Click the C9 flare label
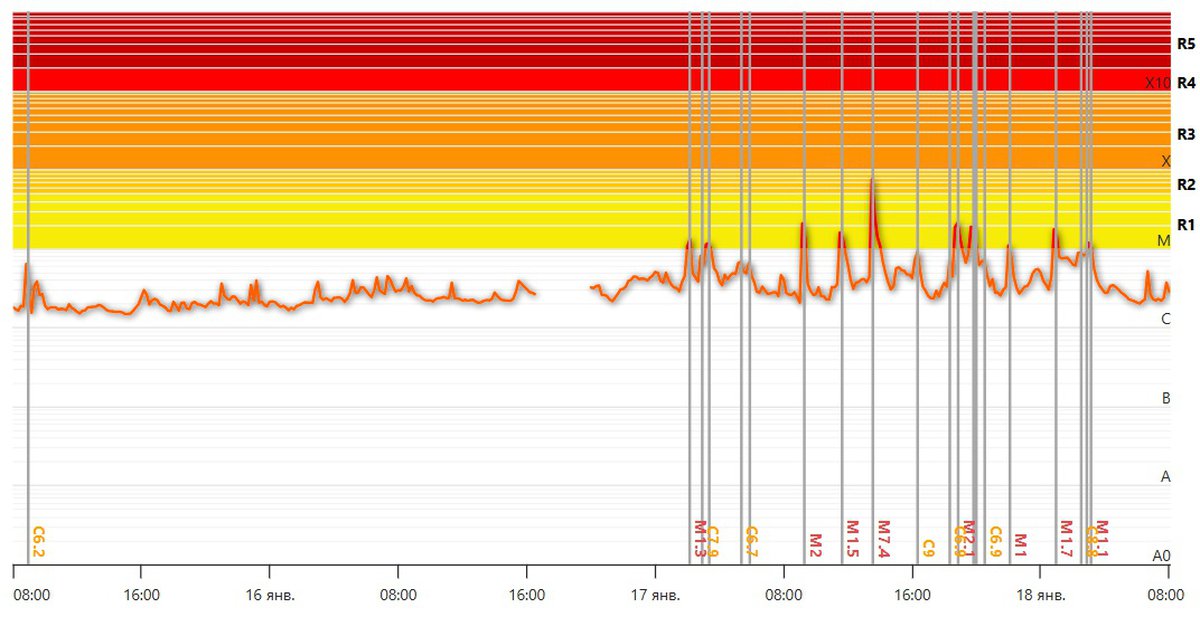 point(929,548)
